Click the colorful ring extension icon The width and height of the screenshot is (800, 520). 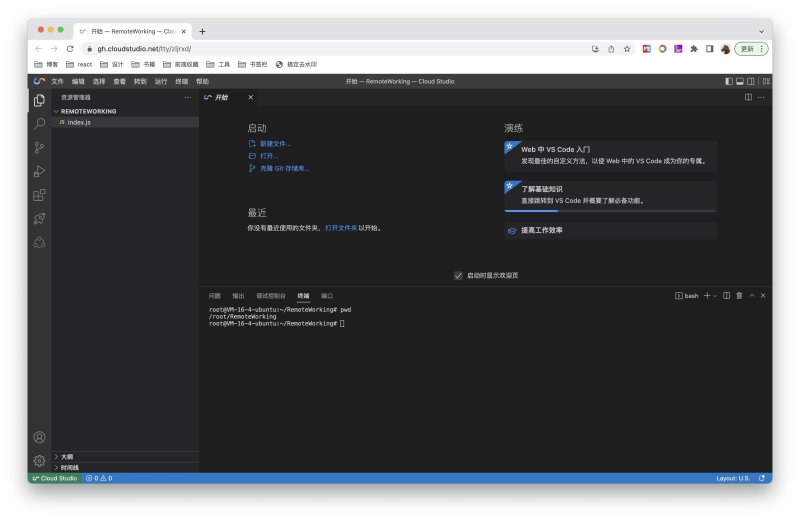(662, 49)
